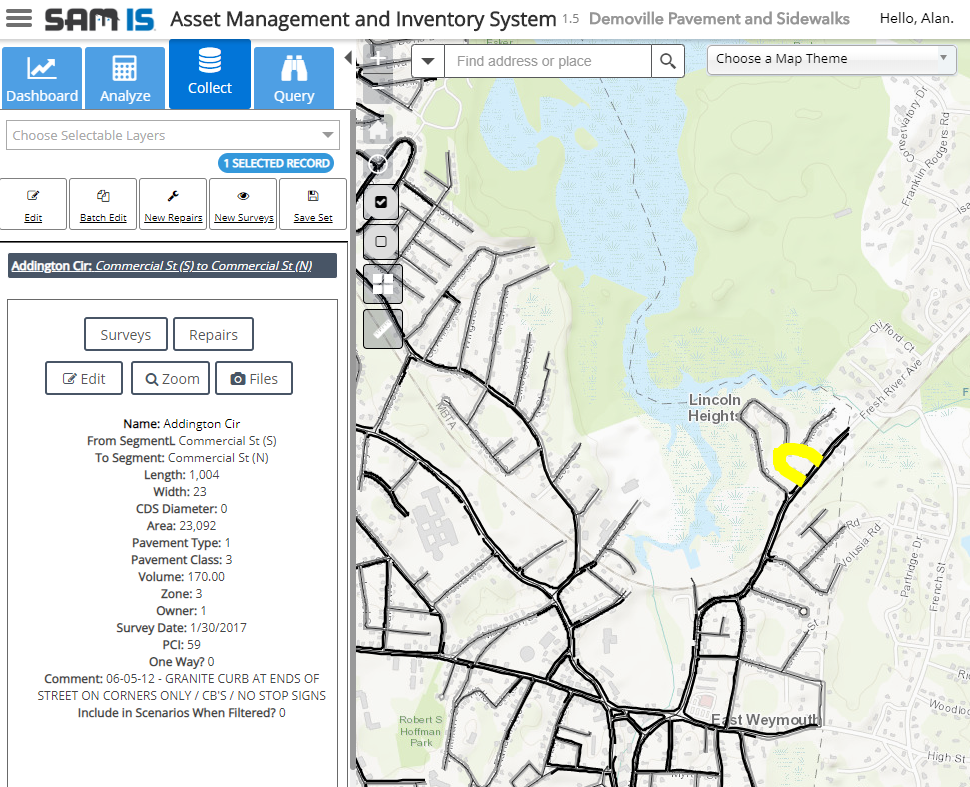Click the map search magnifier icon
970x787 pixels.
[668, 61]
